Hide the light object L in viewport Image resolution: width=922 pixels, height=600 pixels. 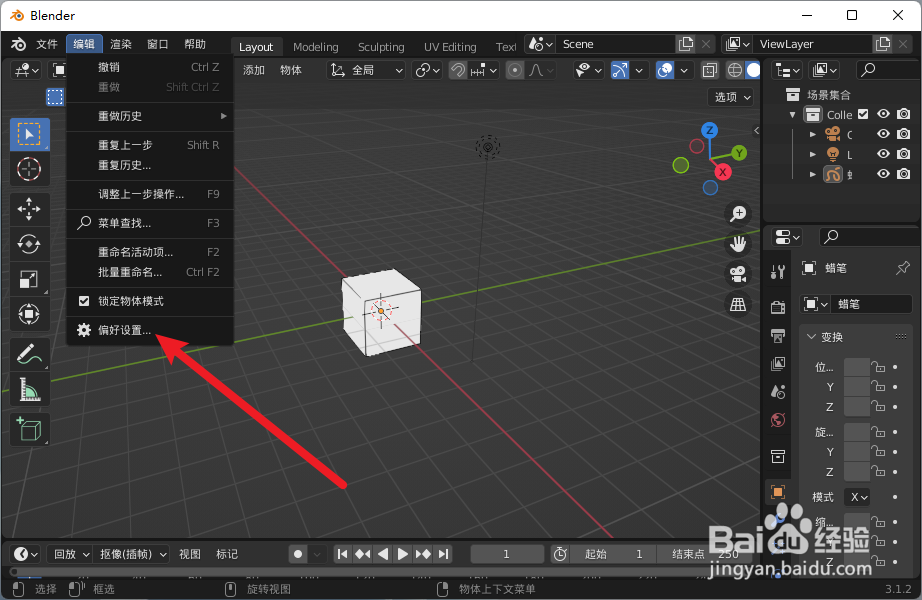(x=883, y=154)
